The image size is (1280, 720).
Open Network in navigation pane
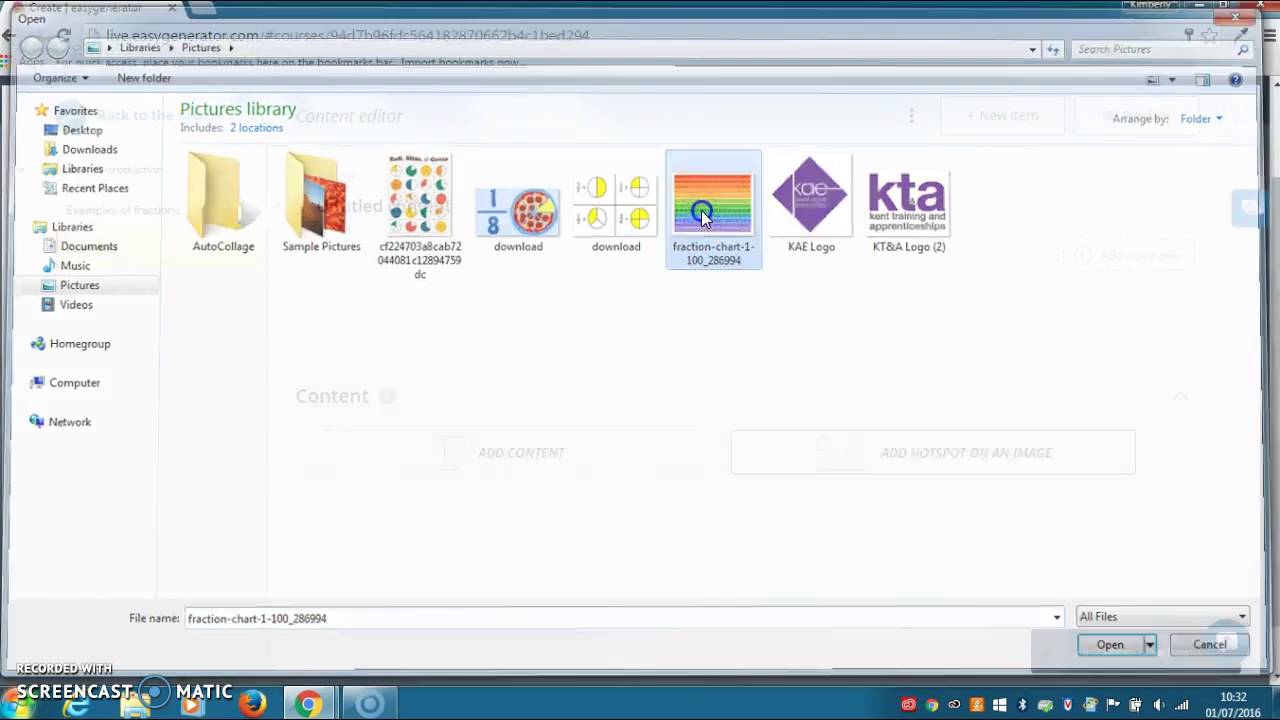click(69, 422)
